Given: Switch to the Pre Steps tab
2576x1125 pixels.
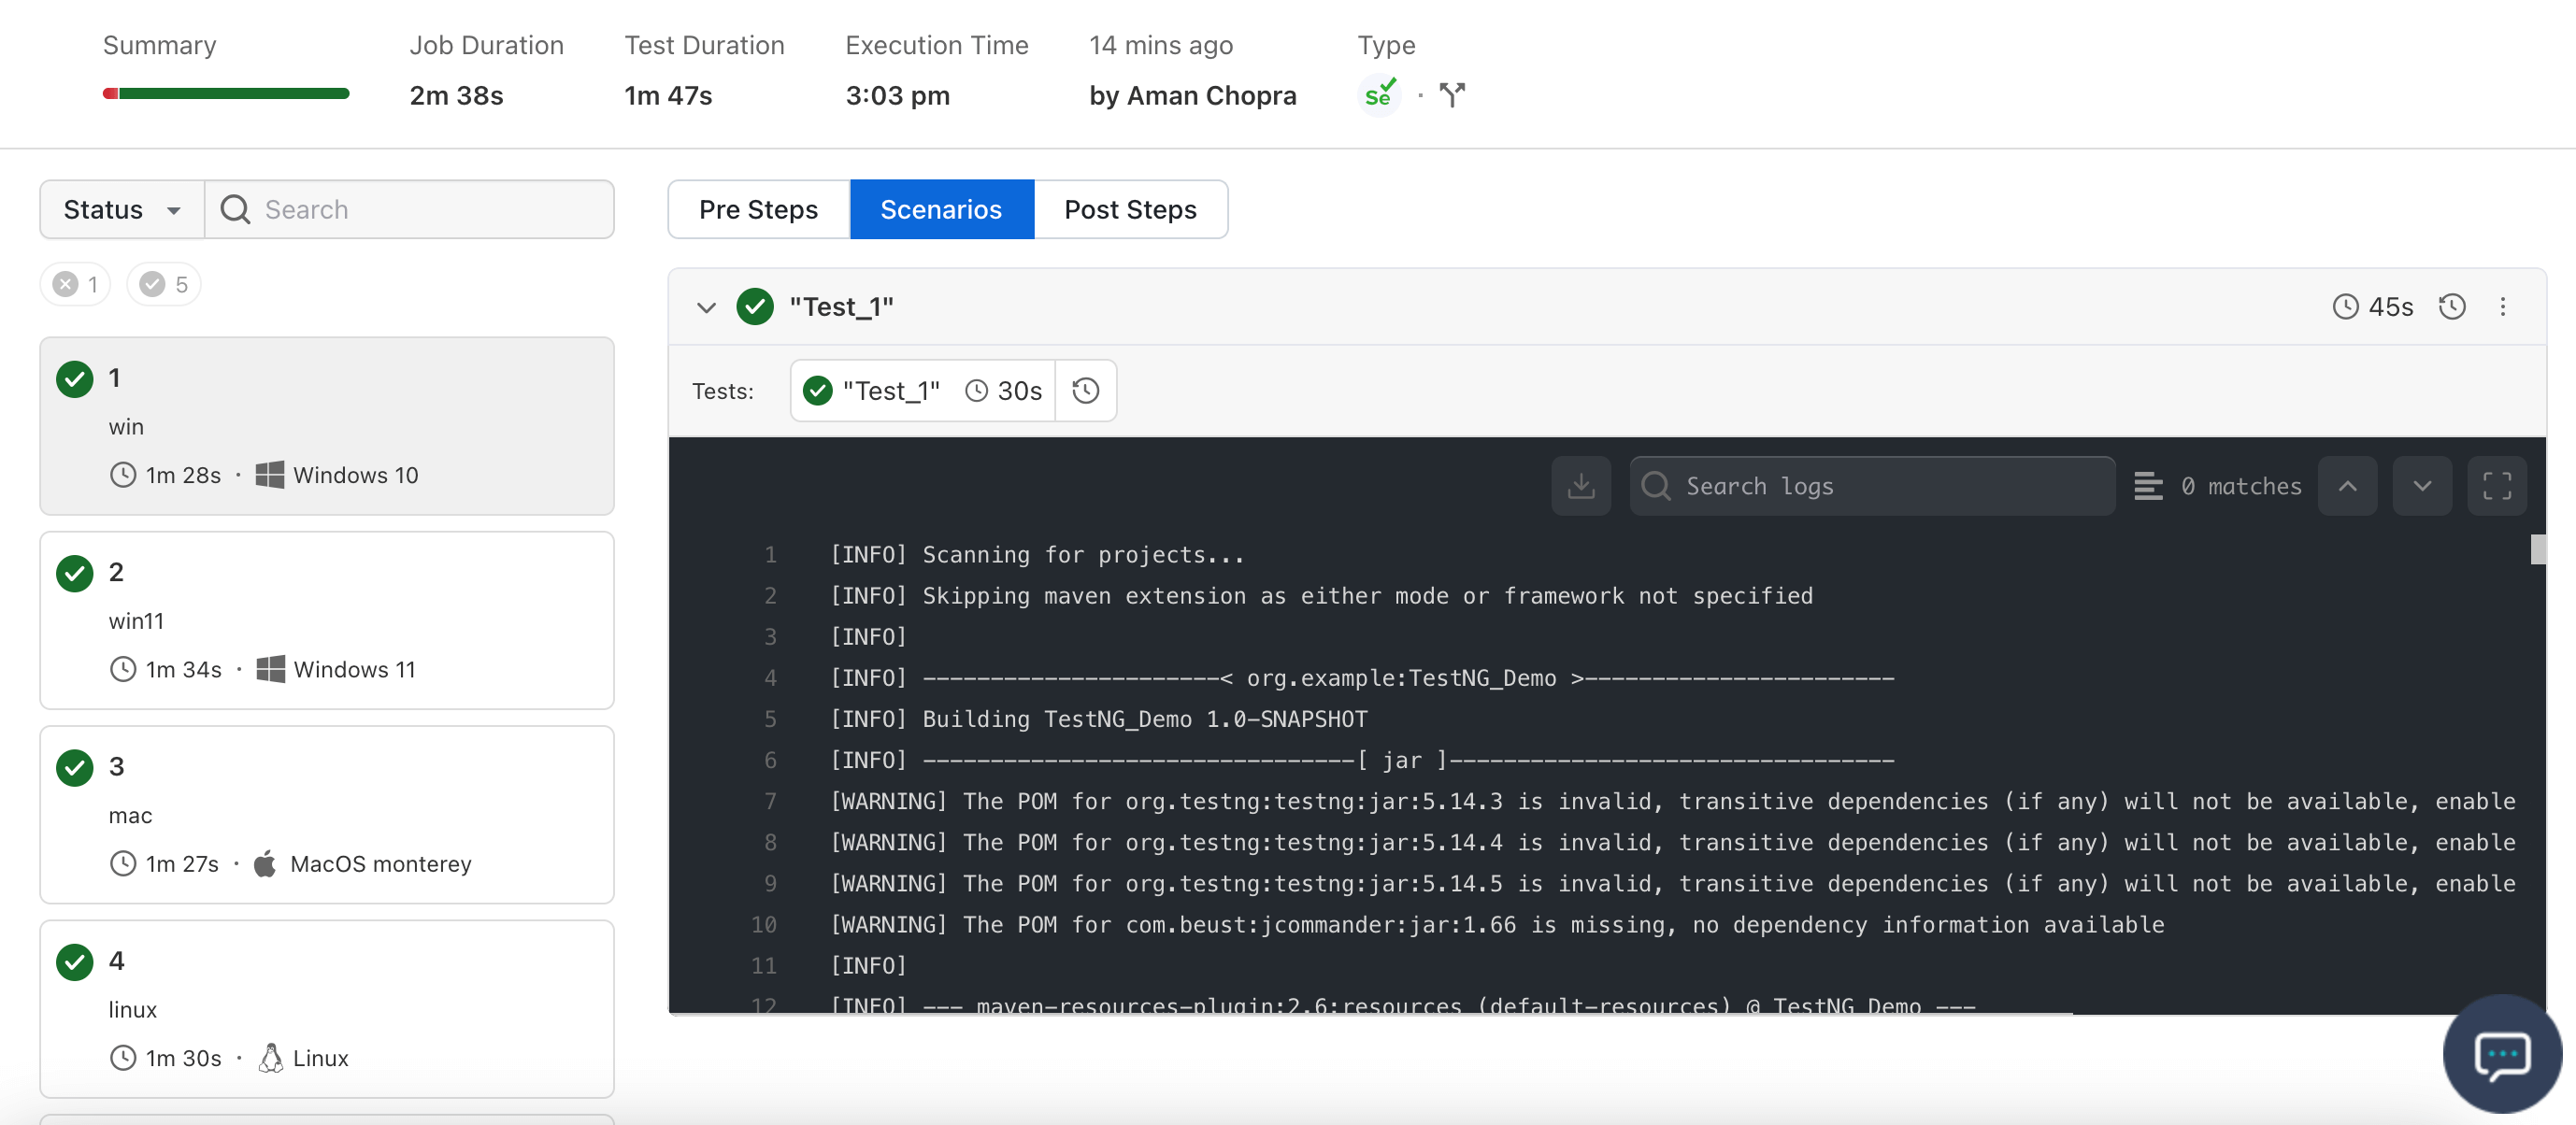Looking at the screenshot, I should (758, 210).
